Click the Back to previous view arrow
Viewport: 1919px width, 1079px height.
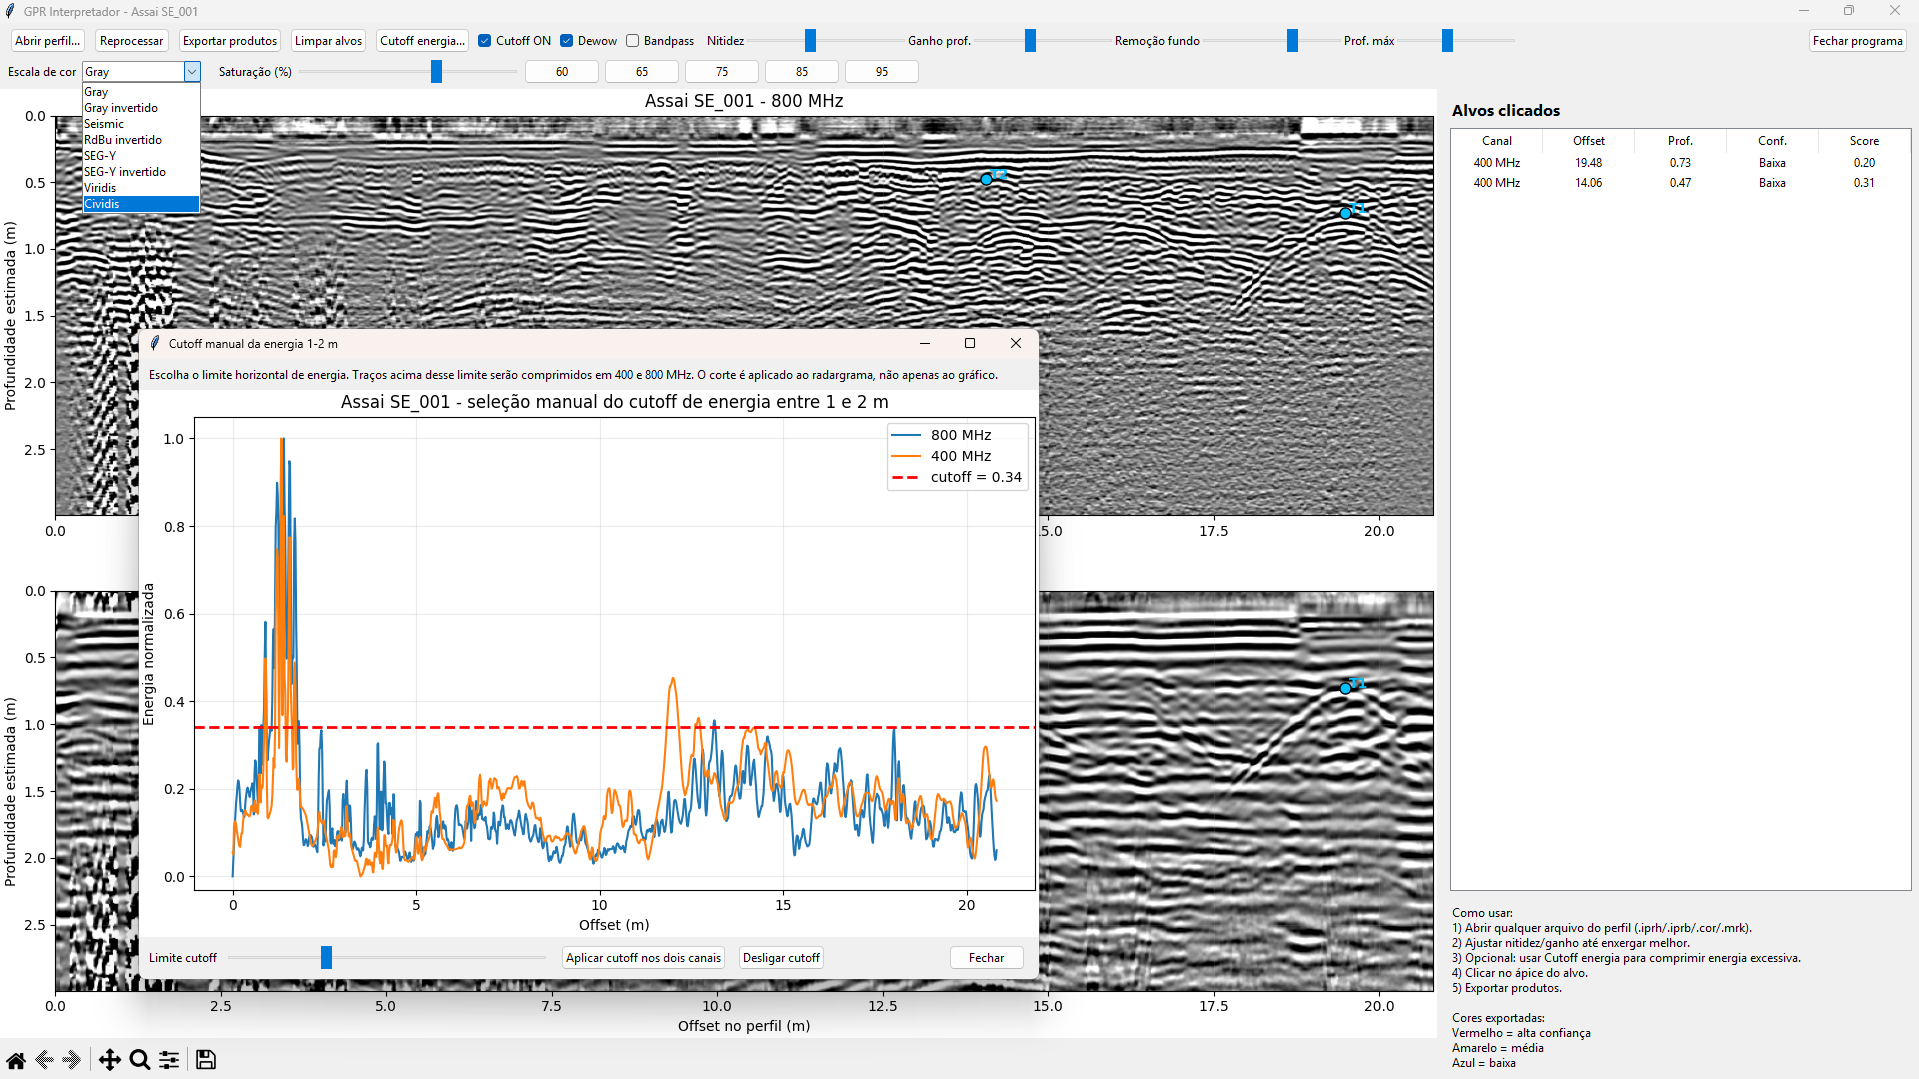click(44, 1060)
